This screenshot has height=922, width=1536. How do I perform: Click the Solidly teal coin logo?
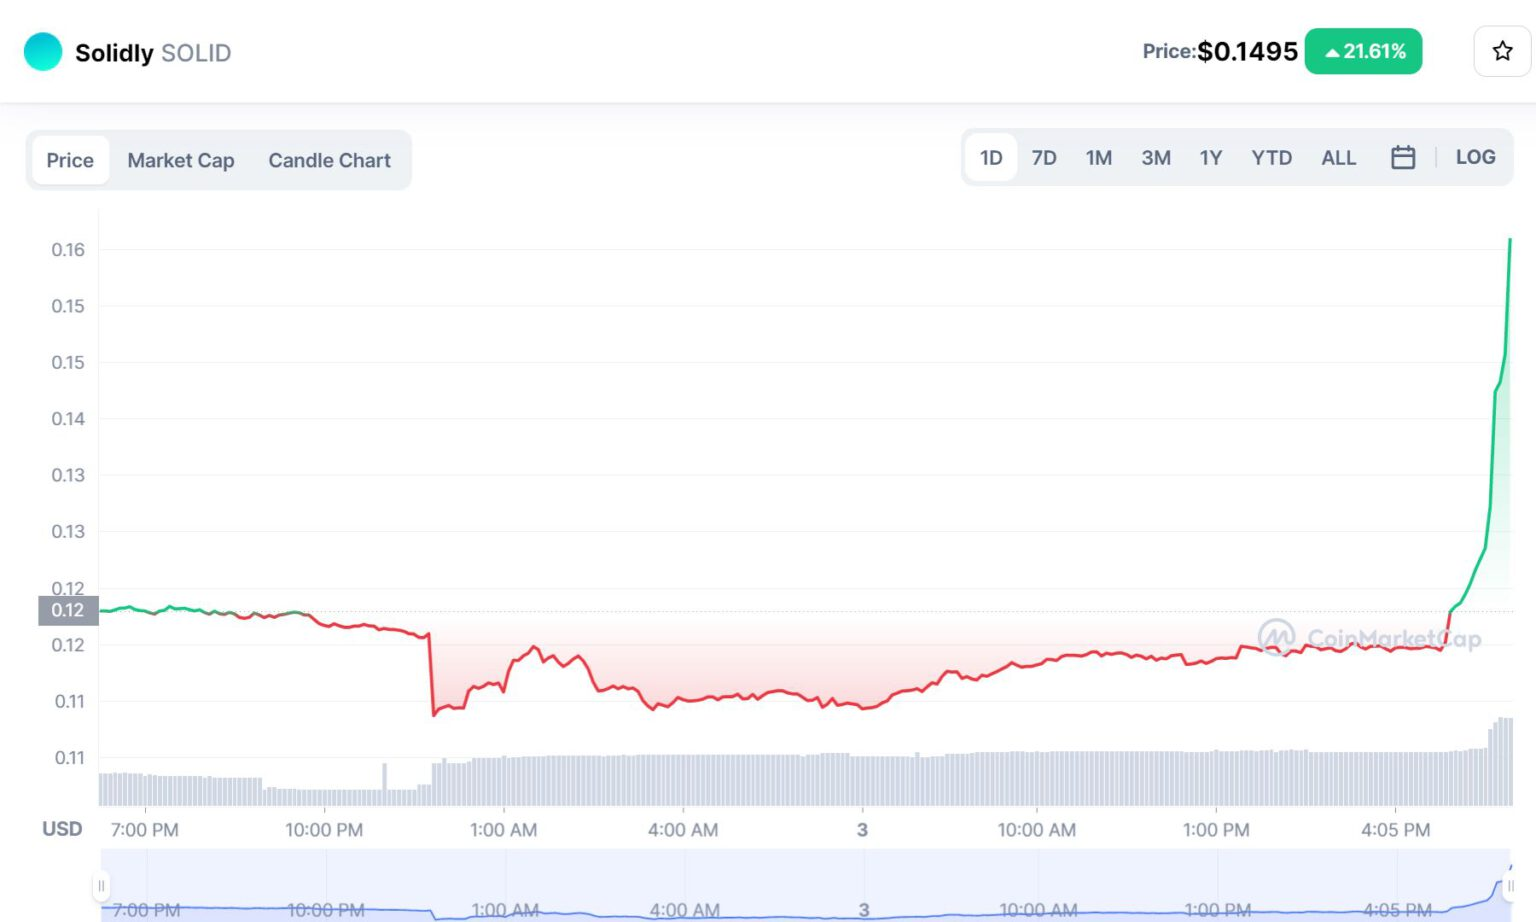pos(43,52)
